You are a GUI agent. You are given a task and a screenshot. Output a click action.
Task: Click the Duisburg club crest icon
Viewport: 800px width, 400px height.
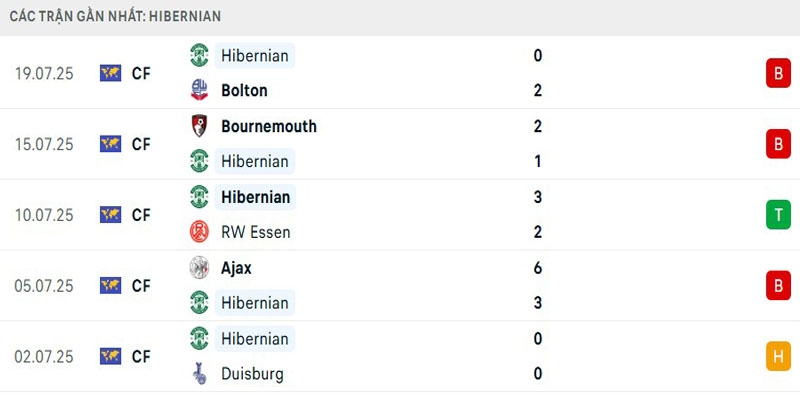(199, 374)
